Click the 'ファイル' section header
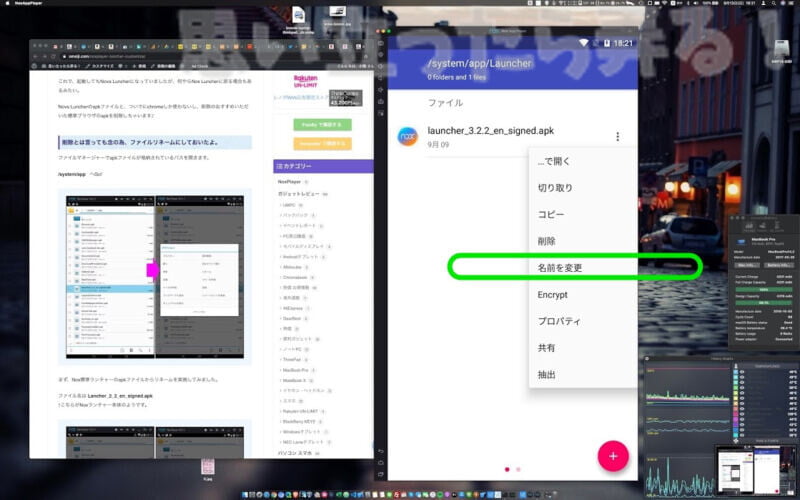The width and height of the screenshot is (800, 500). click(445, 103)
